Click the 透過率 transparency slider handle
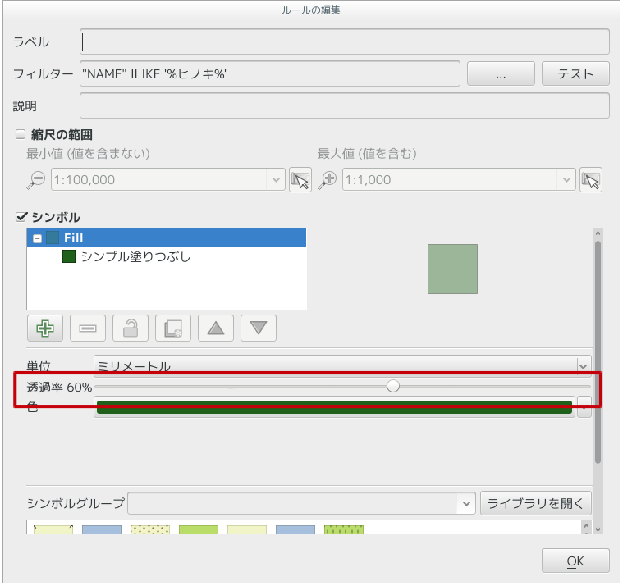 coord(393,386)
